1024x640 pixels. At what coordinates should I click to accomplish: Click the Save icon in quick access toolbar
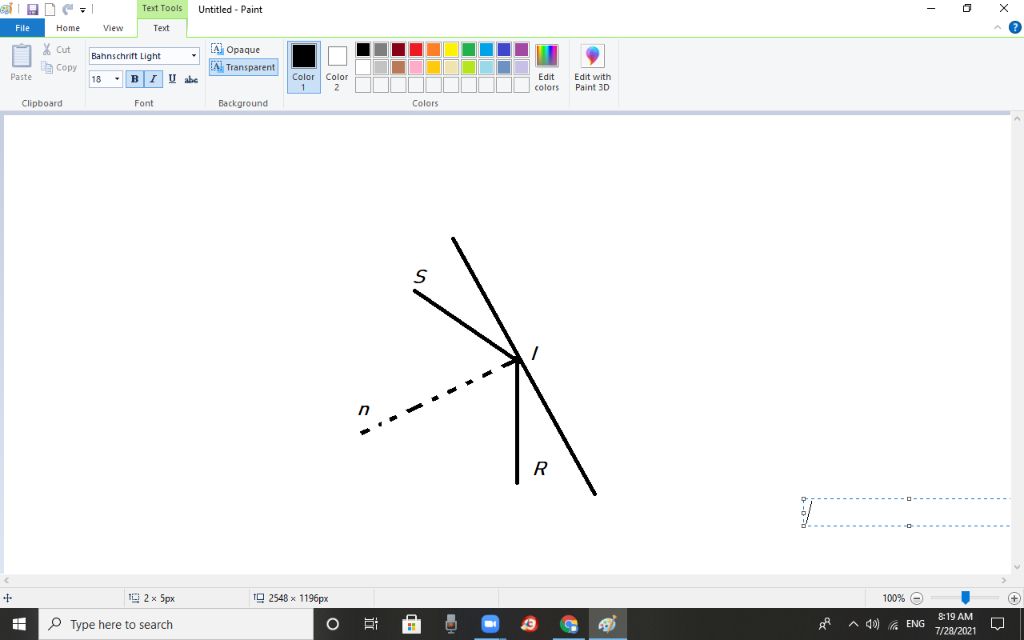tap(32, 10)
